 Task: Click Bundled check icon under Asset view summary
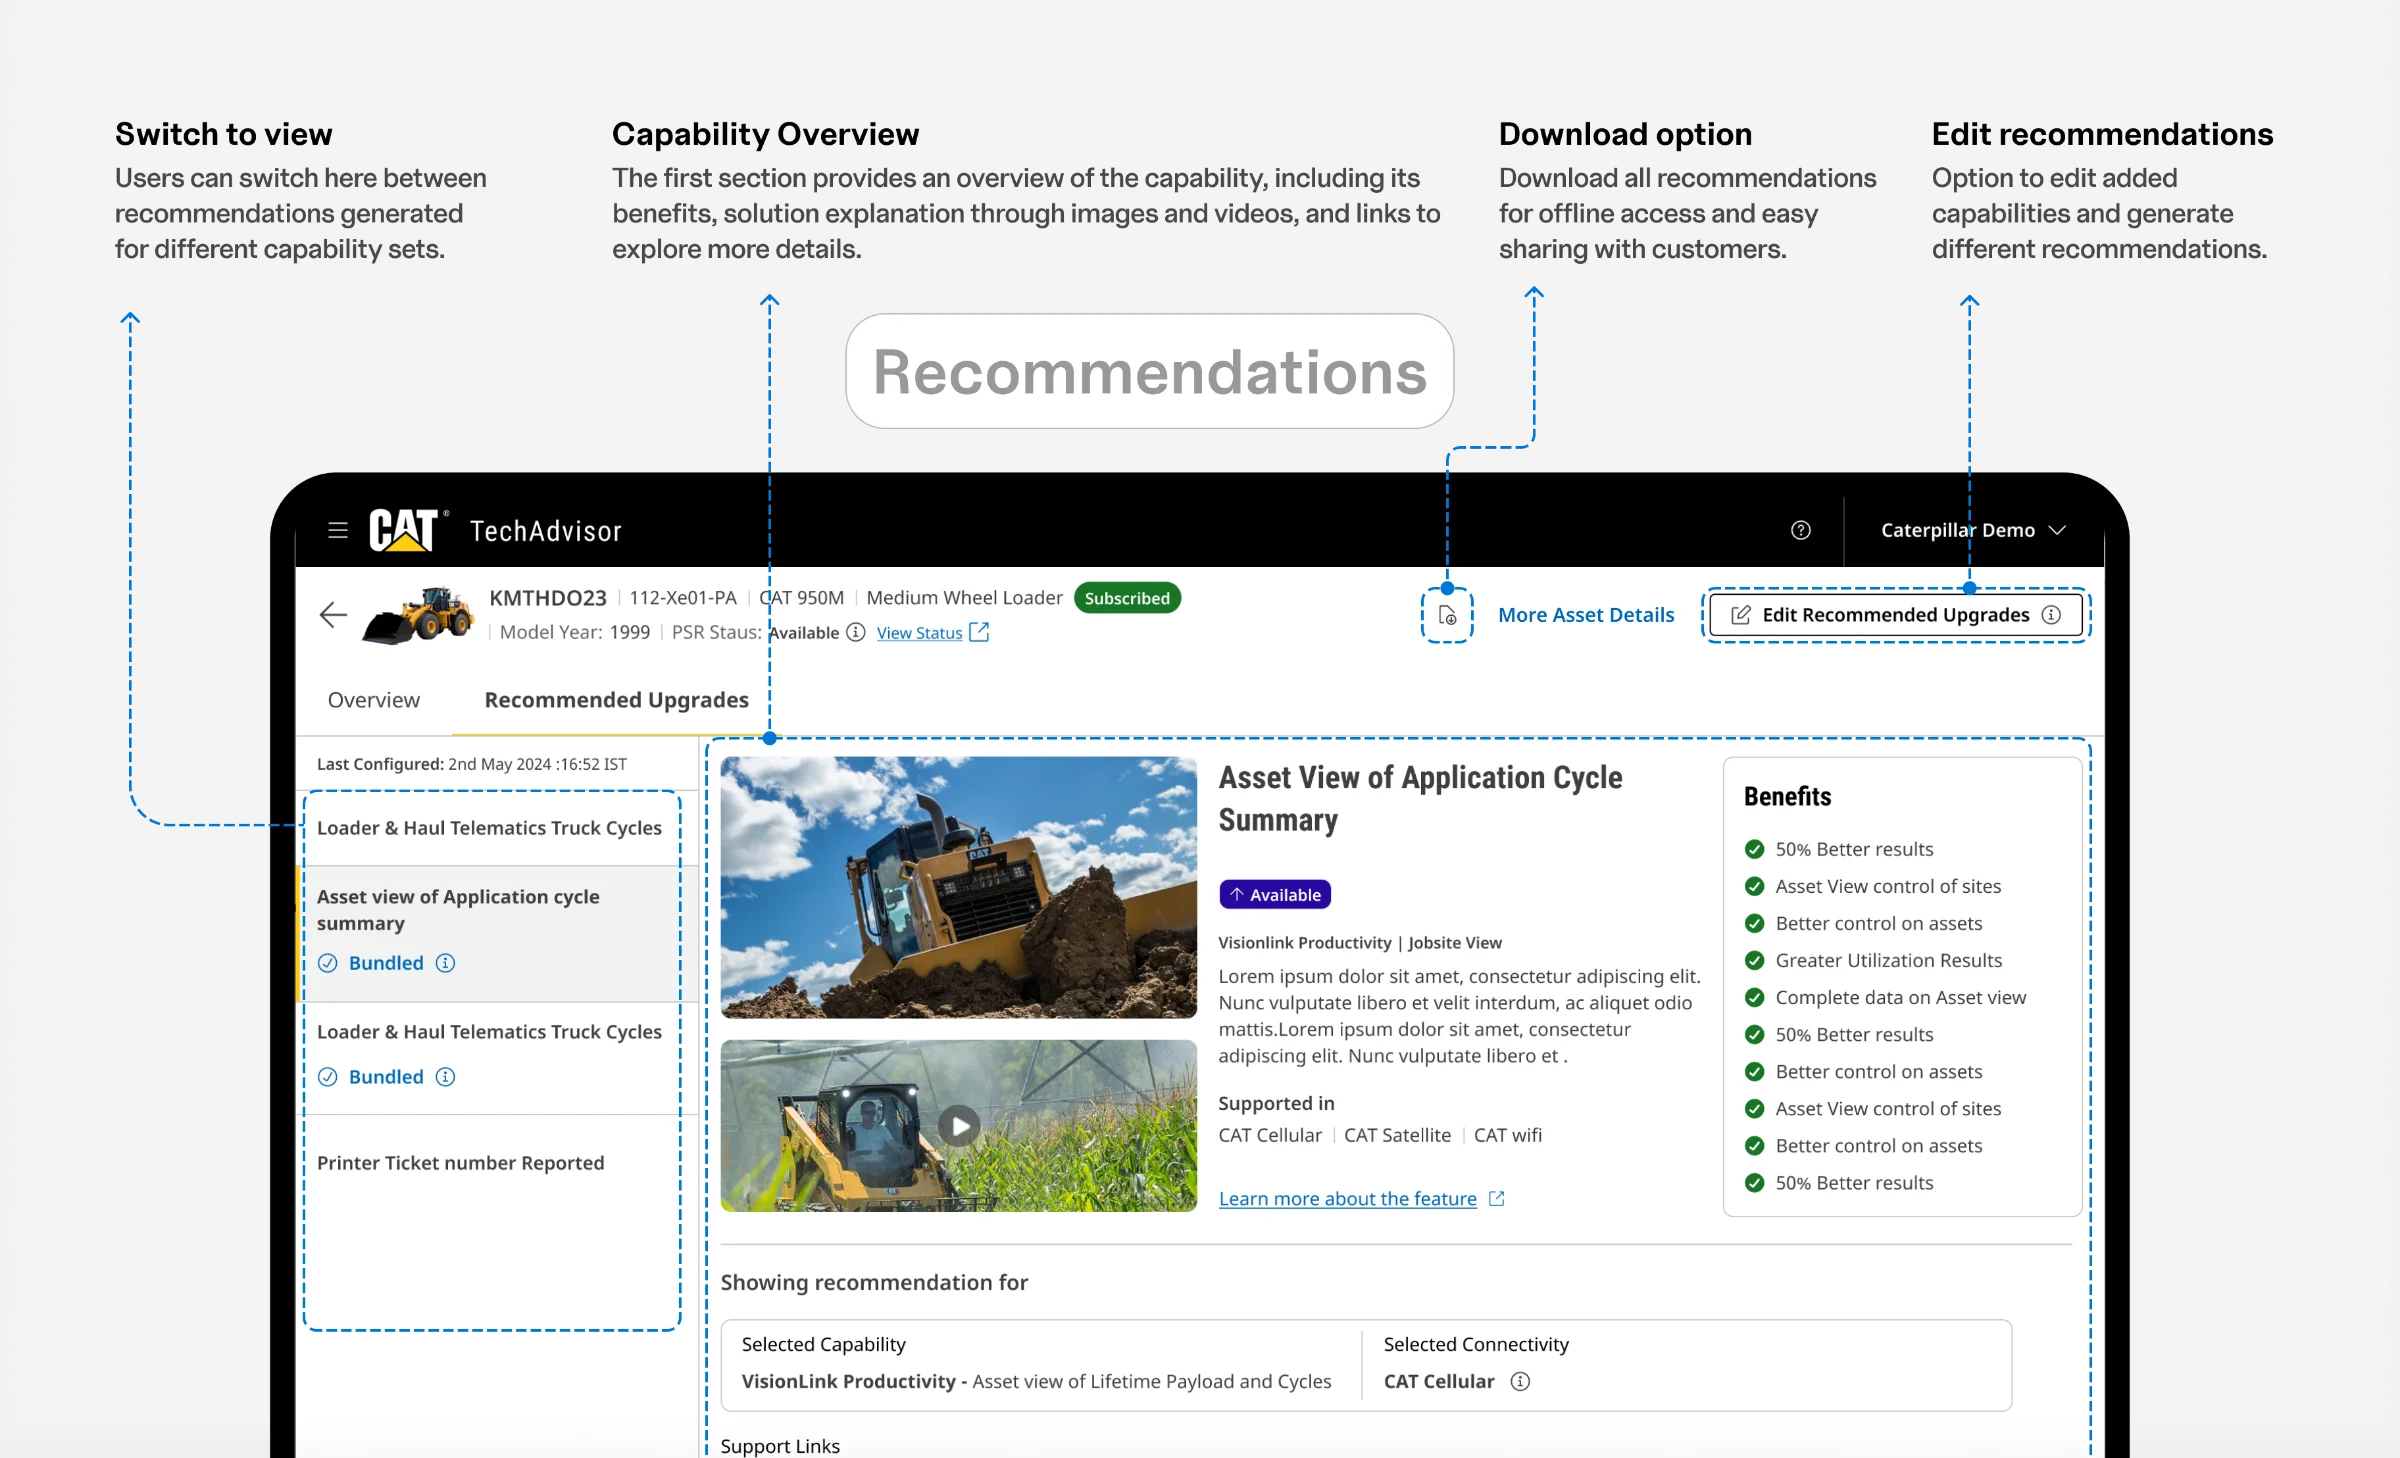click(x=327, y=963)
